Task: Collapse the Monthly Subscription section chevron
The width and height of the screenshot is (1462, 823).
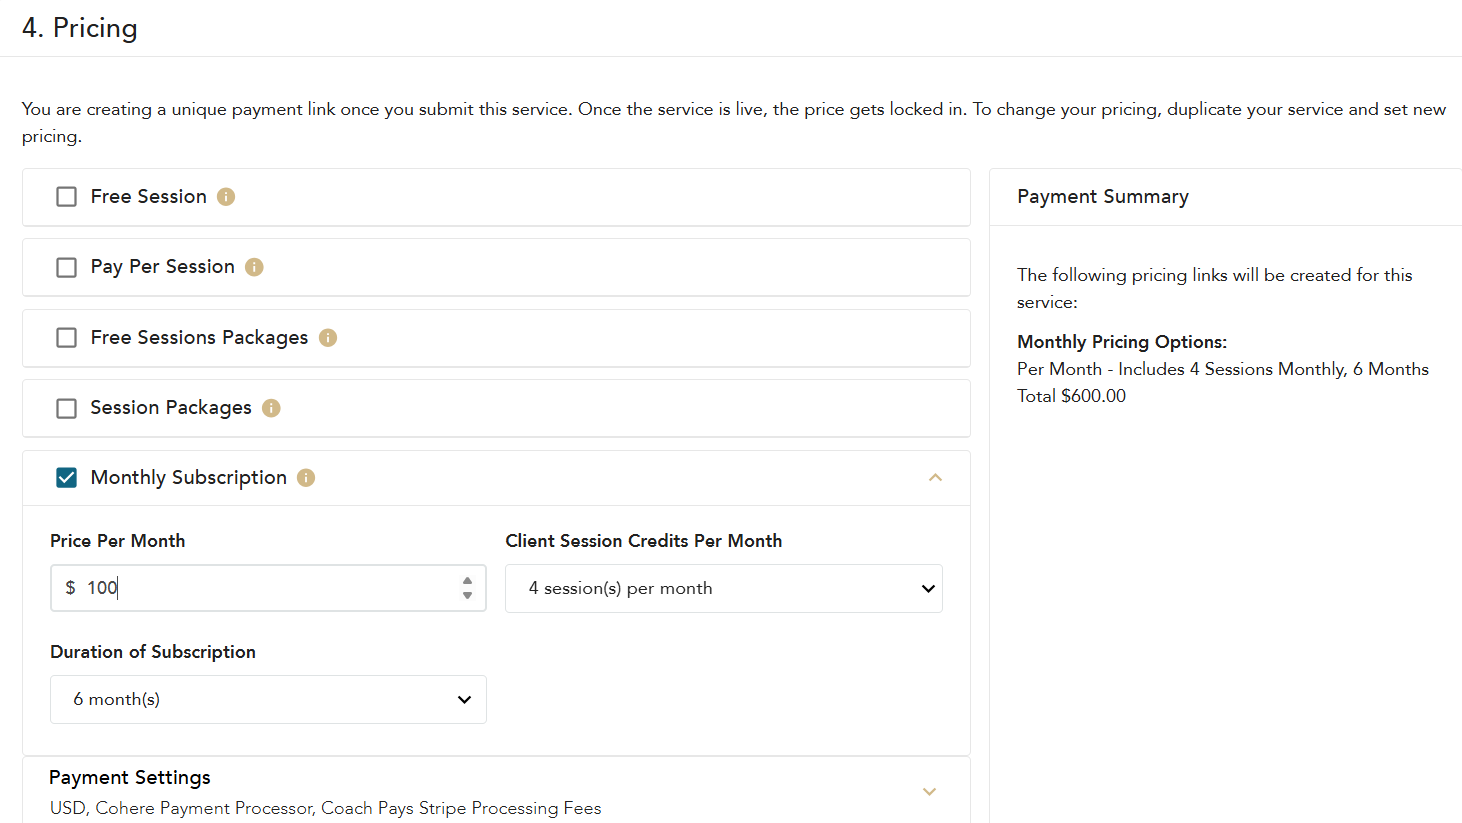Action: (935, 478)
